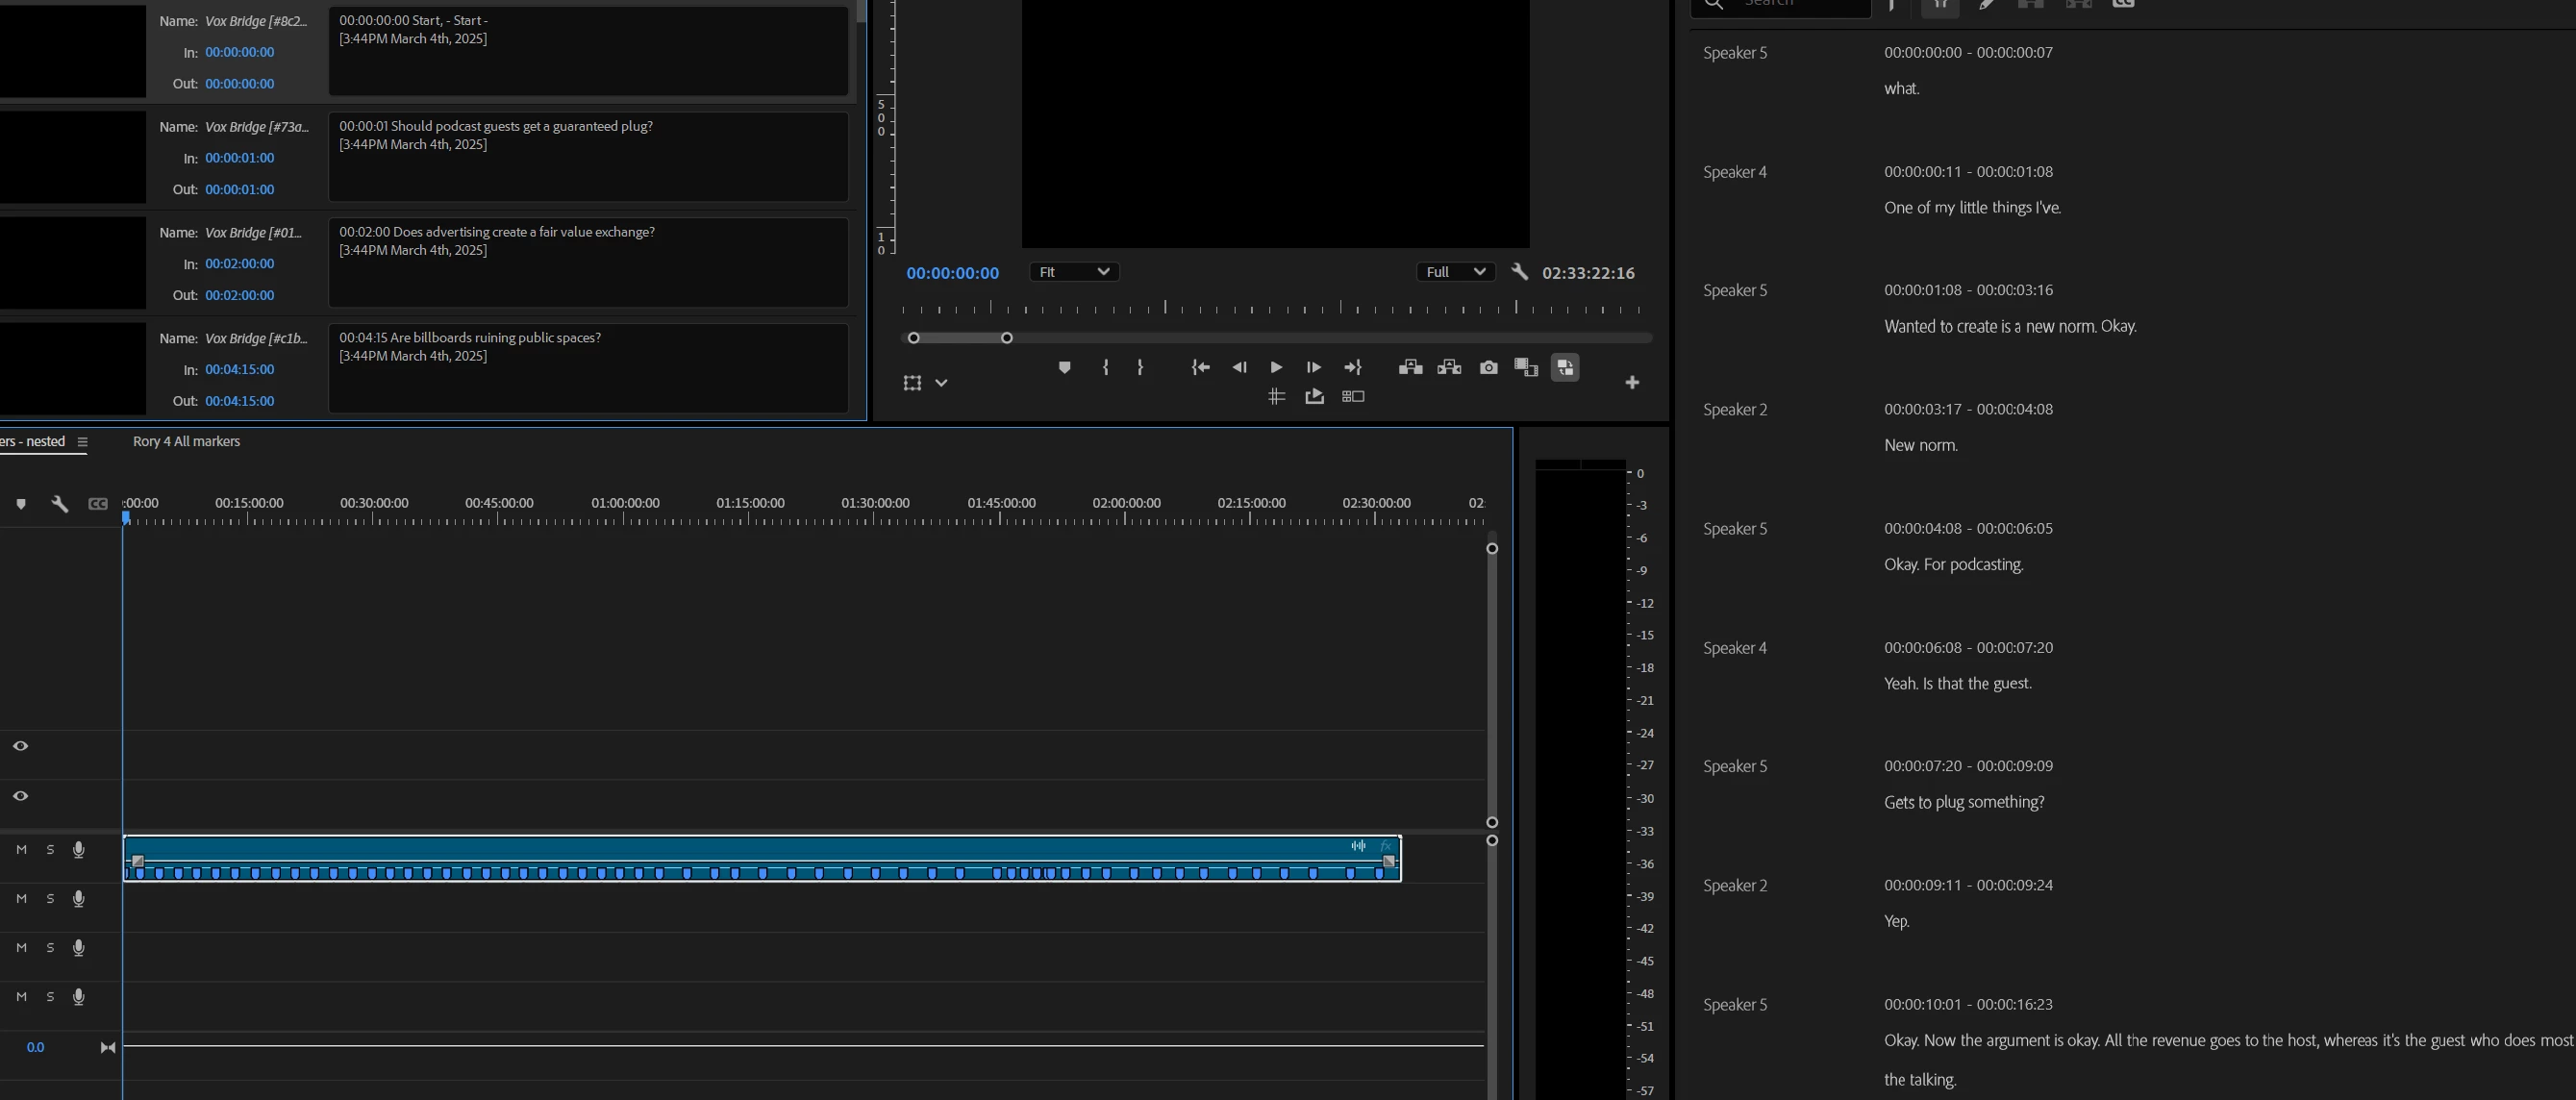Open the Fit zoom level dropdown

[1073, 272]
